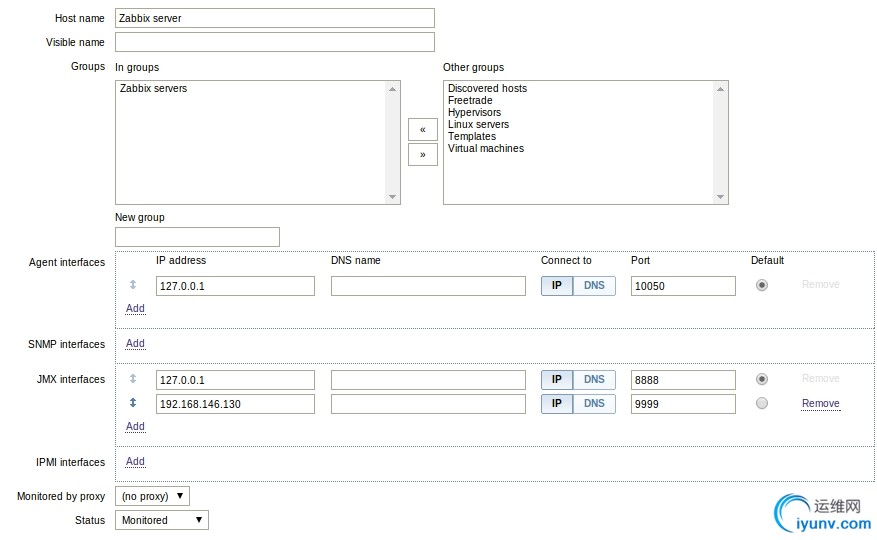Click the Agent interface drag handle icon
Image resolution: width=877 pixels, height=540 pixels.
point(133,284)
